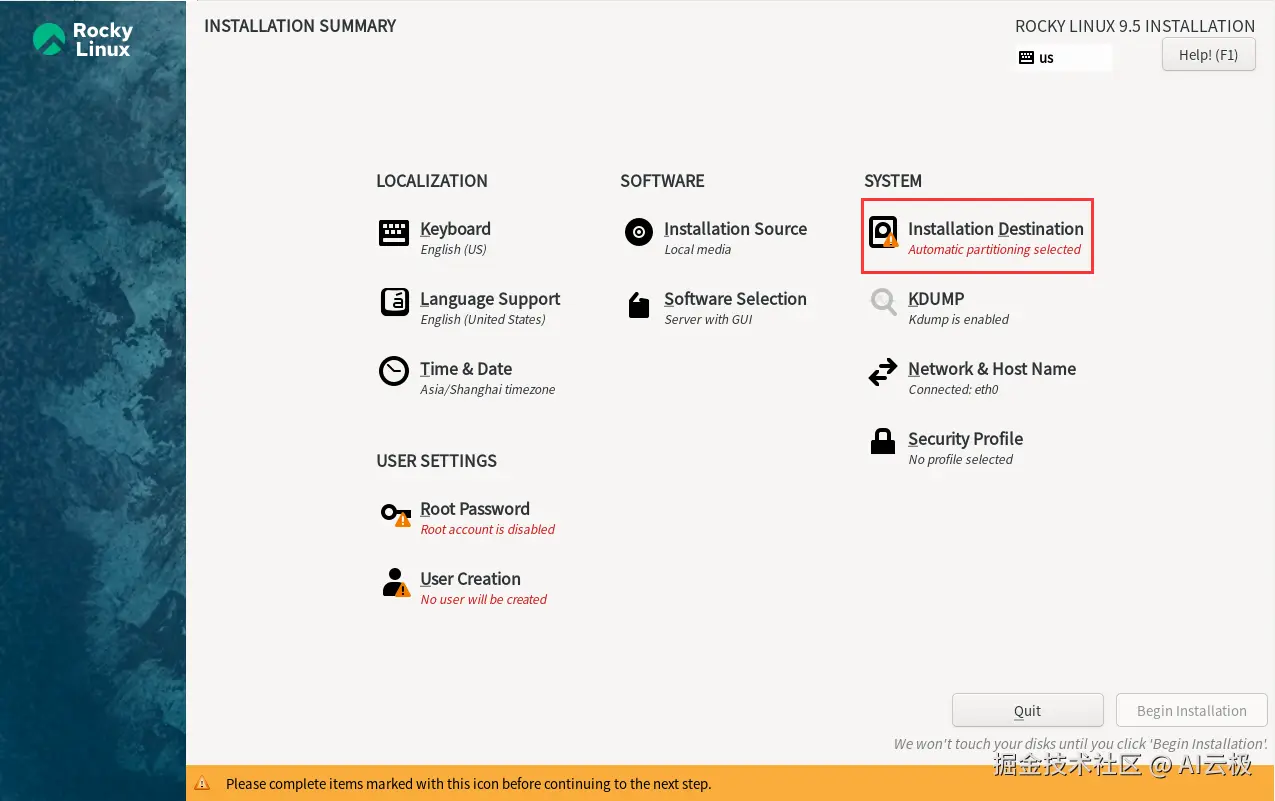Click 'Connected: eth0' status text
This screenshot has height=801, width=1275.
pyautogui.click(x=953, y=390)
